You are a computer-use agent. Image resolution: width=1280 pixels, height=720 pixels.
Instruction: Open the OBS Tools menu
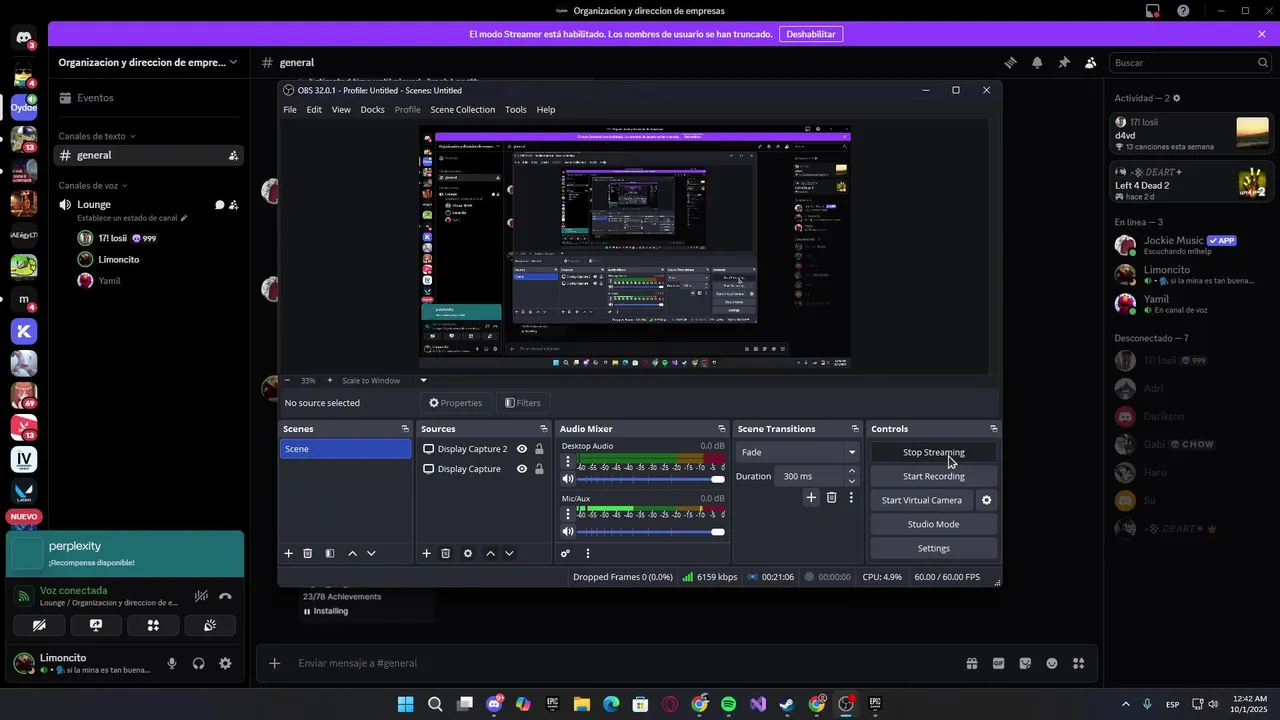(516, 110)
